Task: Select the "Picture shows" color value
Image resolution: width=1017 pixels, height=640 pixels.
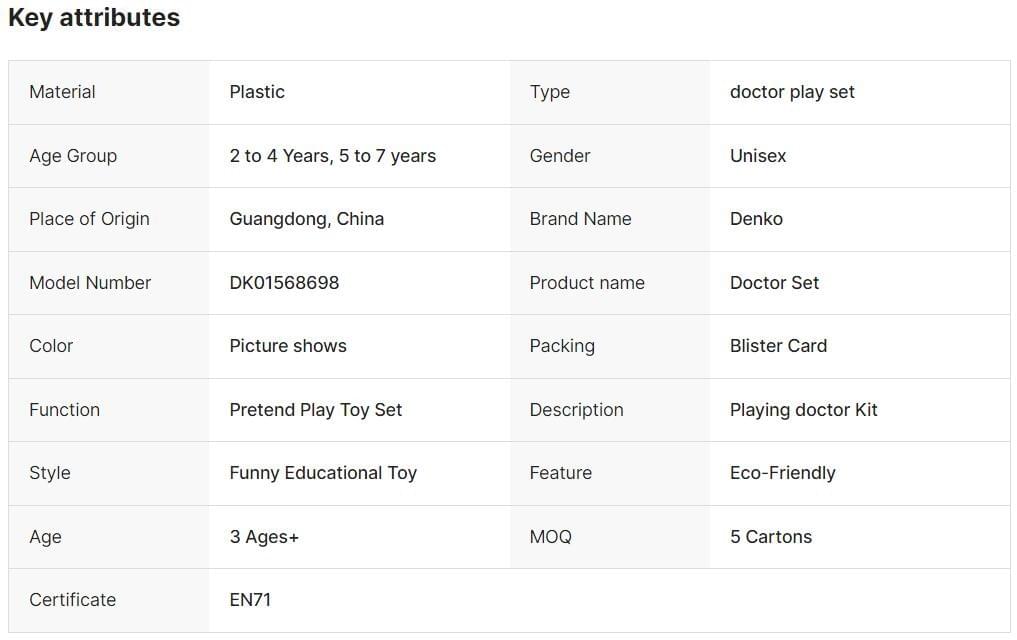Action: pyautogui.click(x=288, y=346)
